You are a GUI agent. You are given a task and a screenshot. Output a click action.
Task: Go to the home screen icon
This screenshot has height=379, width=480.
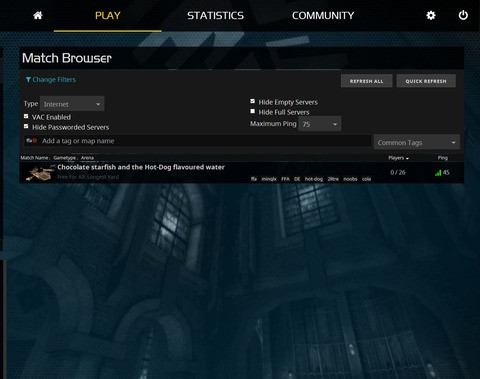[x=38, y=15]
